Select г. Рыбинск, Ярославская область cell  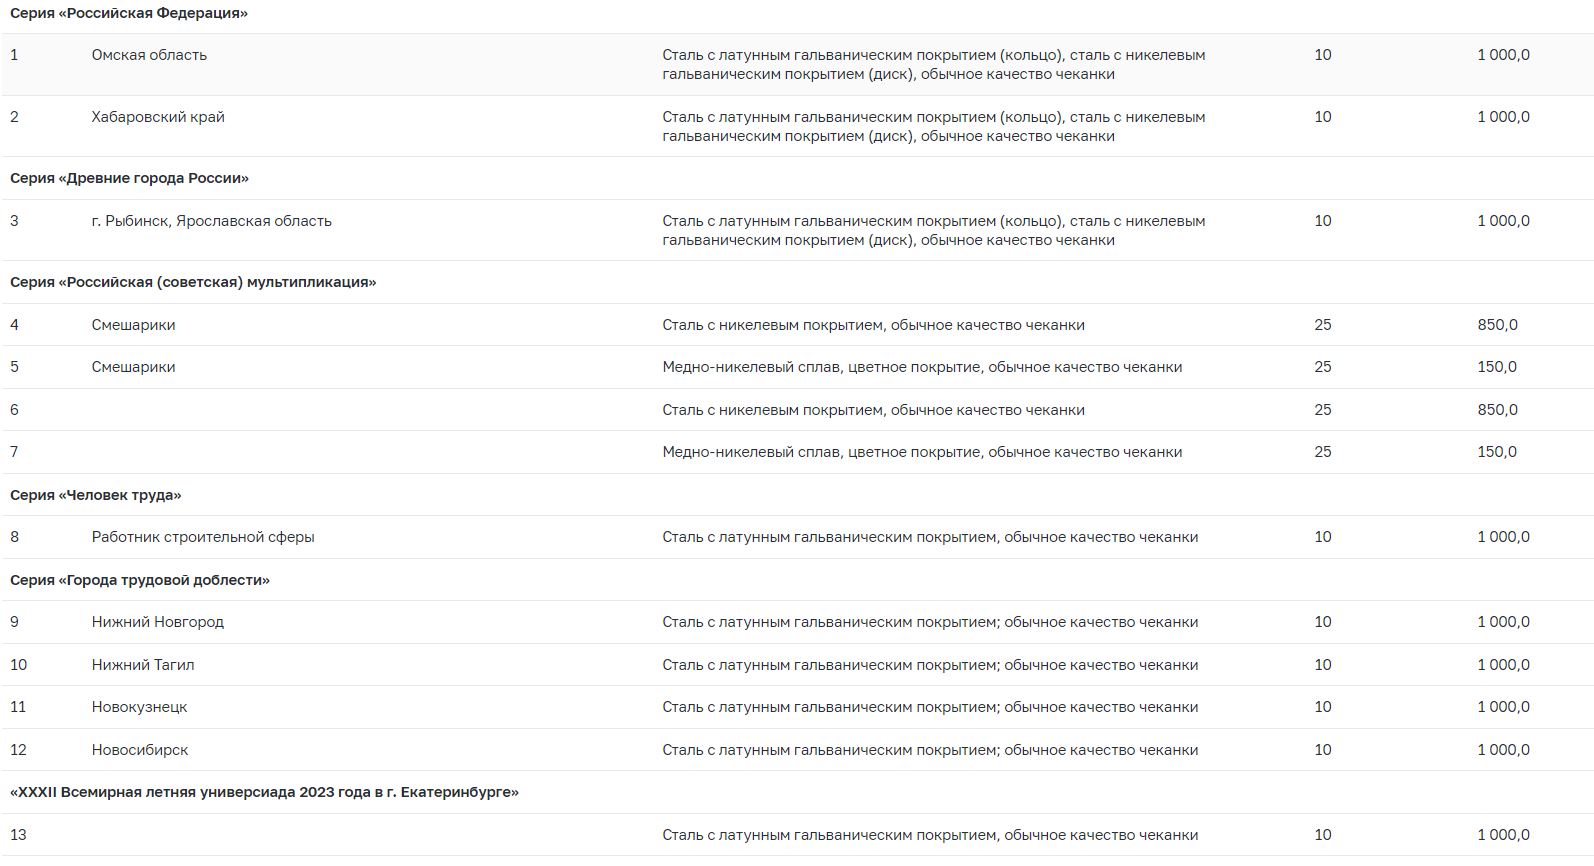click(212, 221)
